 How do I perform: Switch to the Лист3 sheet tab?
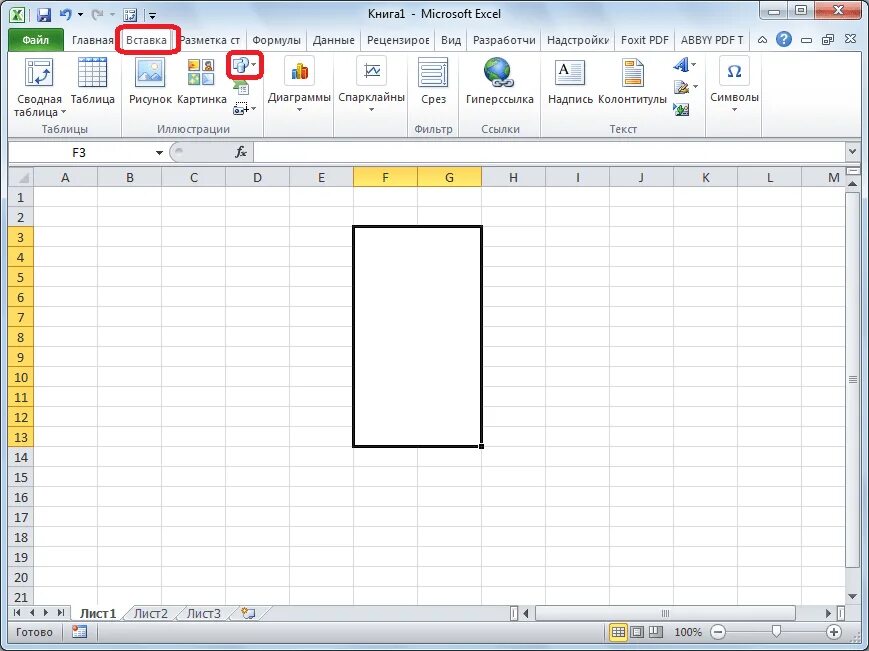point(203,613)
